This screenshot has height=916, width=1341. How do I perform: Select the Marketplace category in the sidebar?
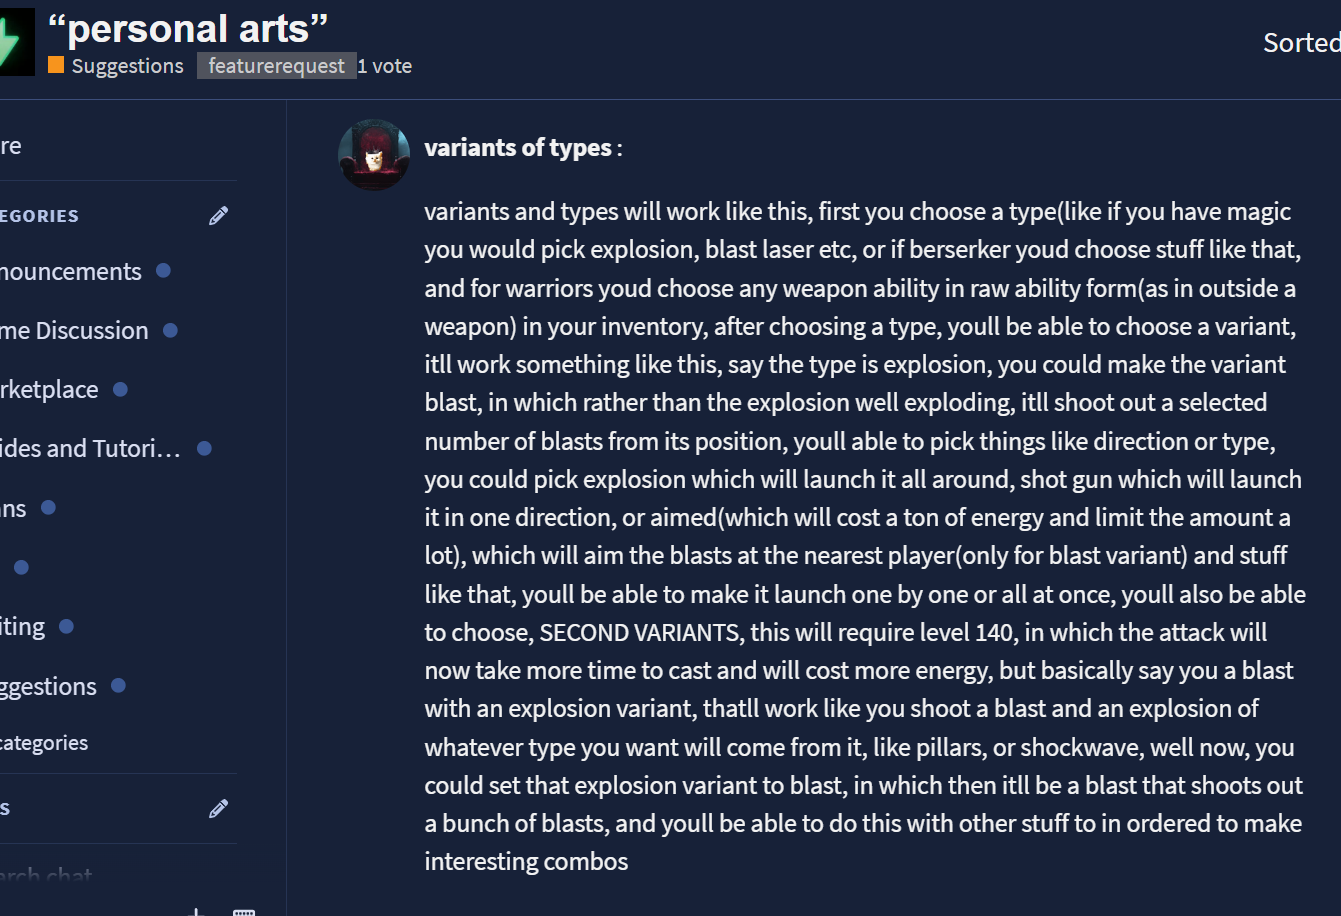[50, 389]
